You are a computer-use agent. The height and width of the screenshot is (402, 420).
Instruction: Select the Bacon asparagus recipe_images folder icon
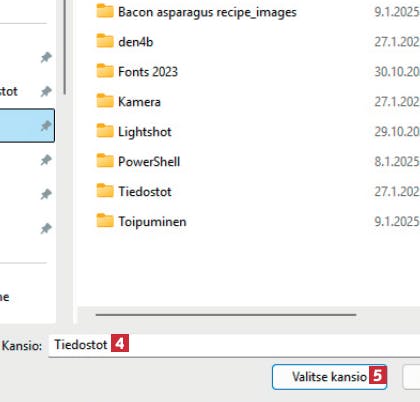105,11
